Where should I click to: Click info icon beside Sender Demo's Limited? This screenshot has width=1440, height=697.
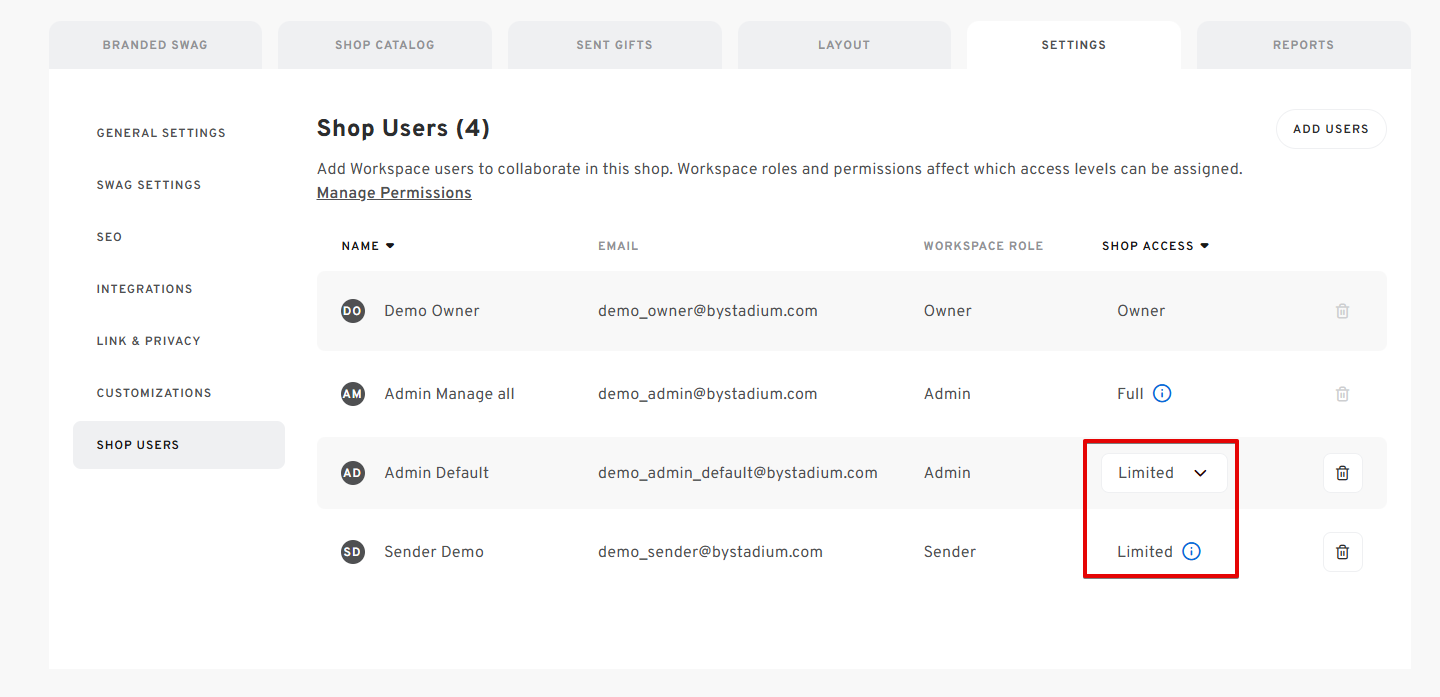(1191, 552)
